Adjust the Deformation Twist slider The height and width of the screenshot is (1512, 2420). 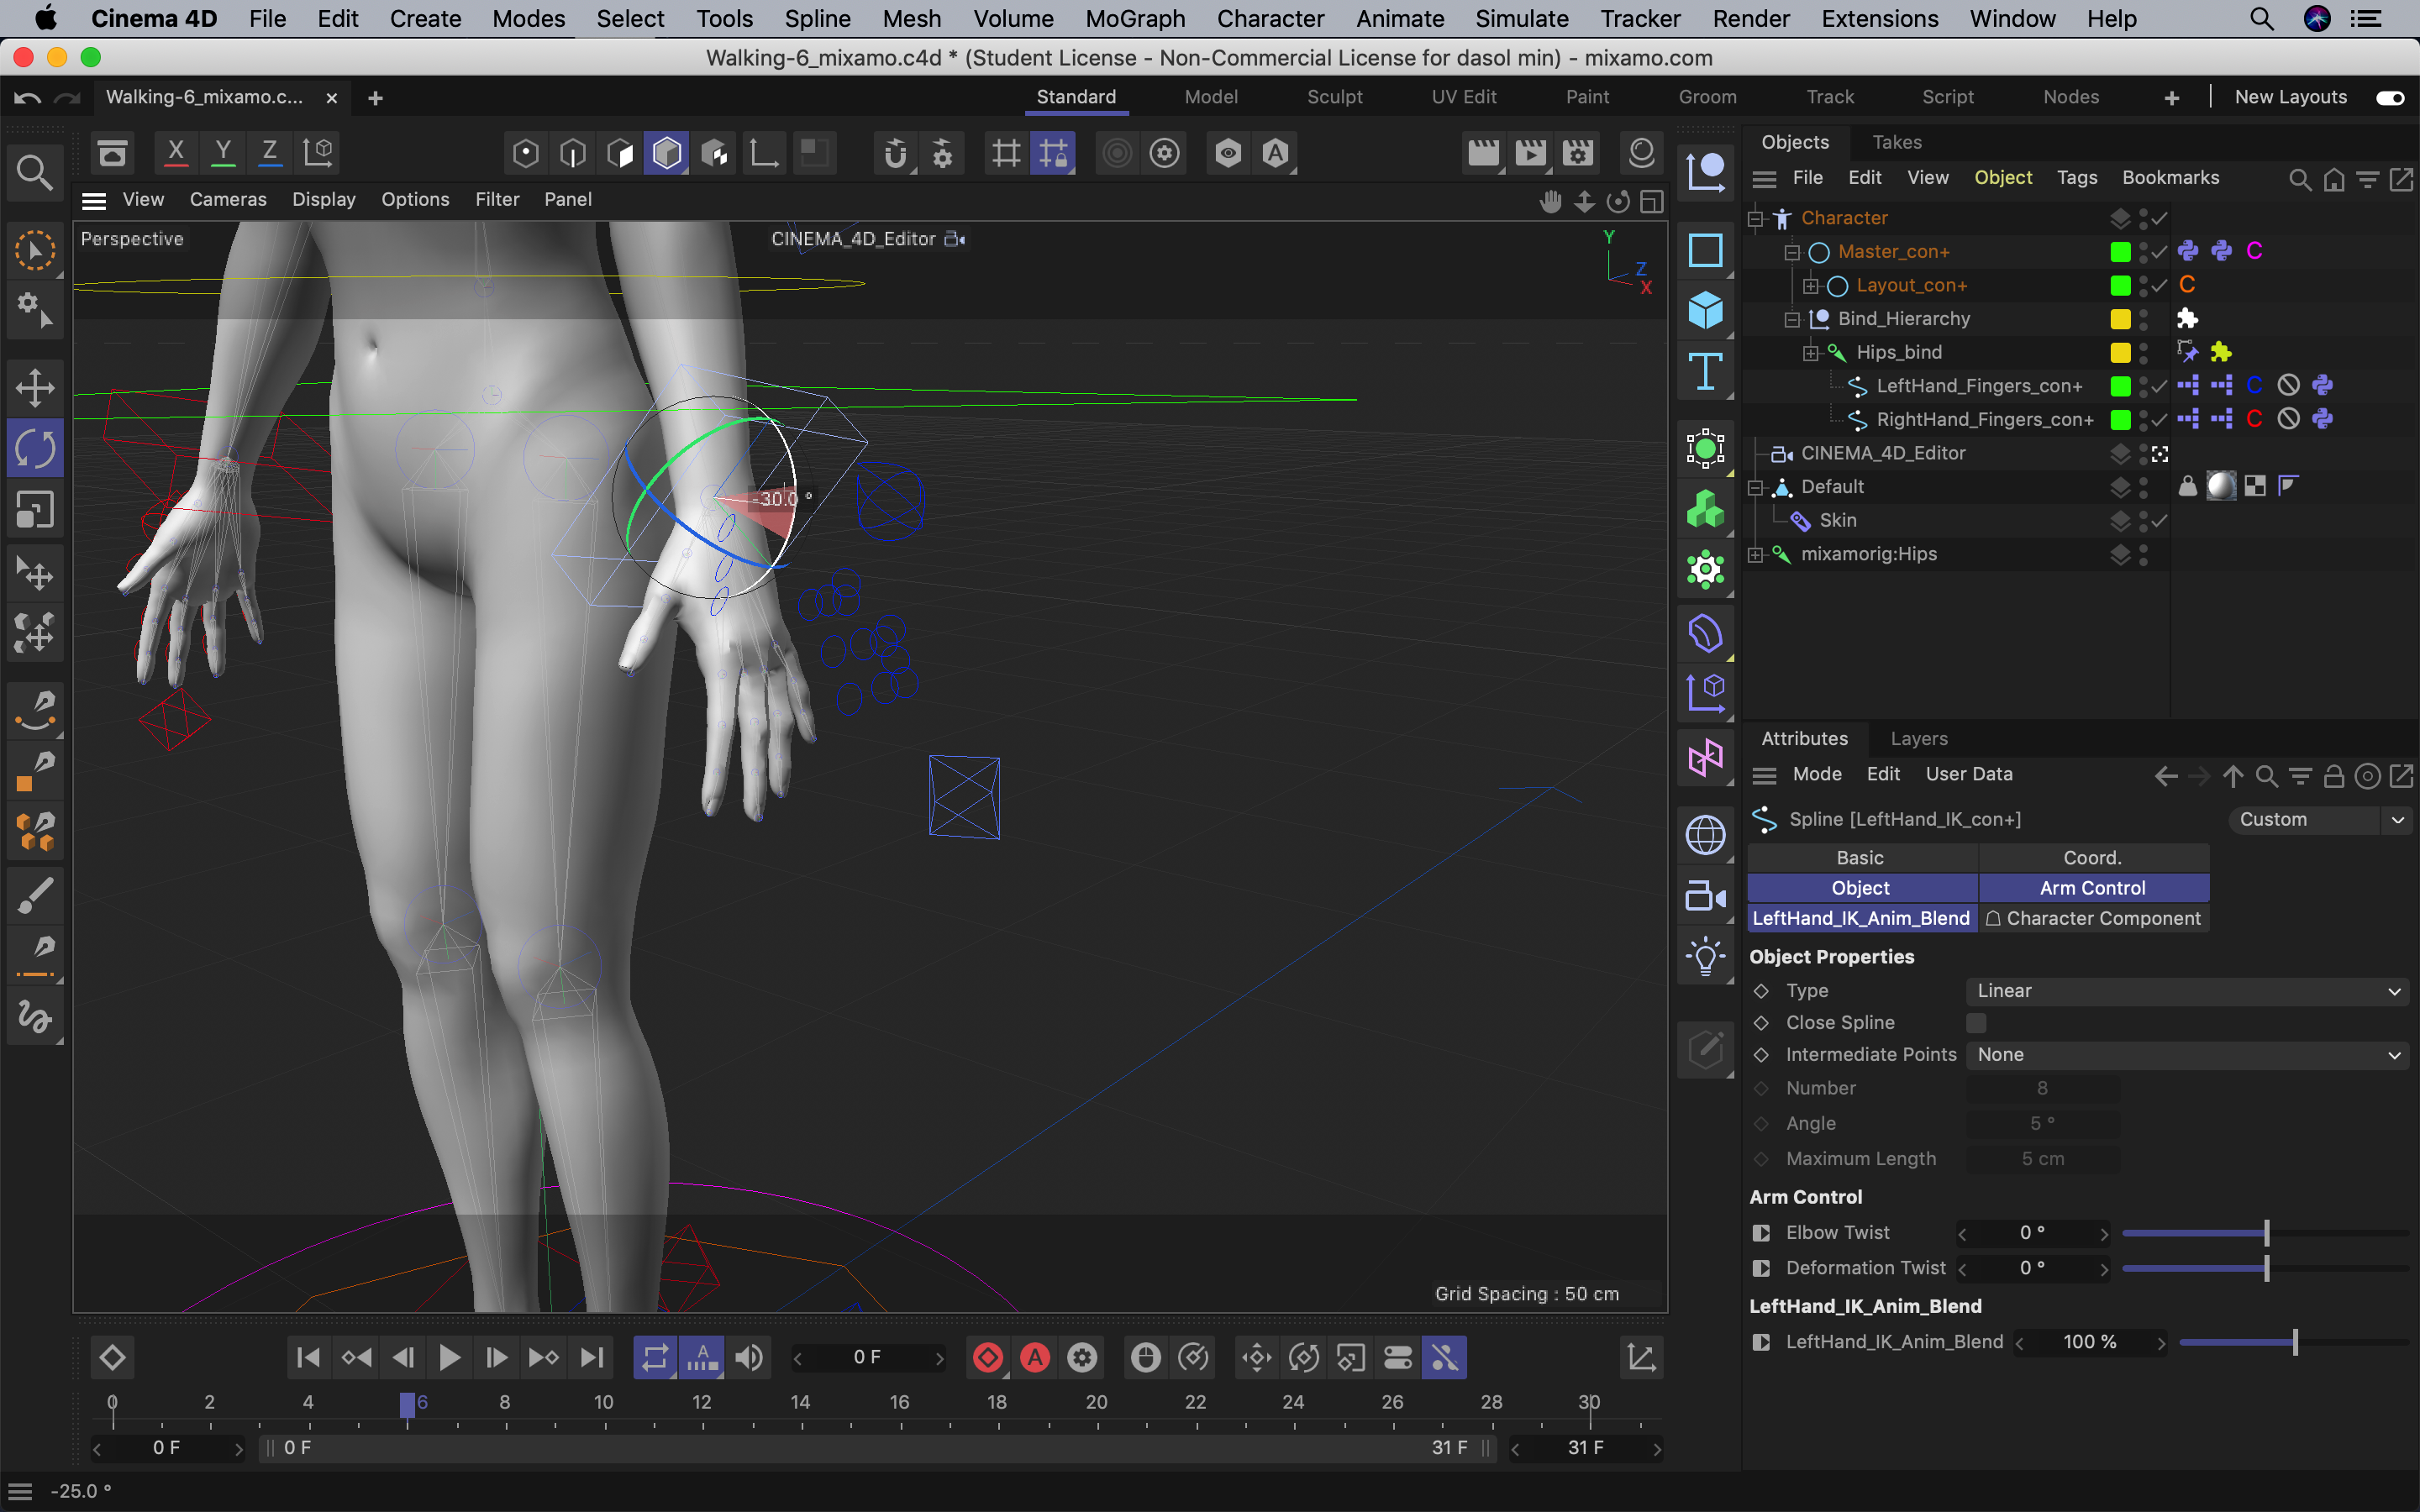coord(2265,1268)
